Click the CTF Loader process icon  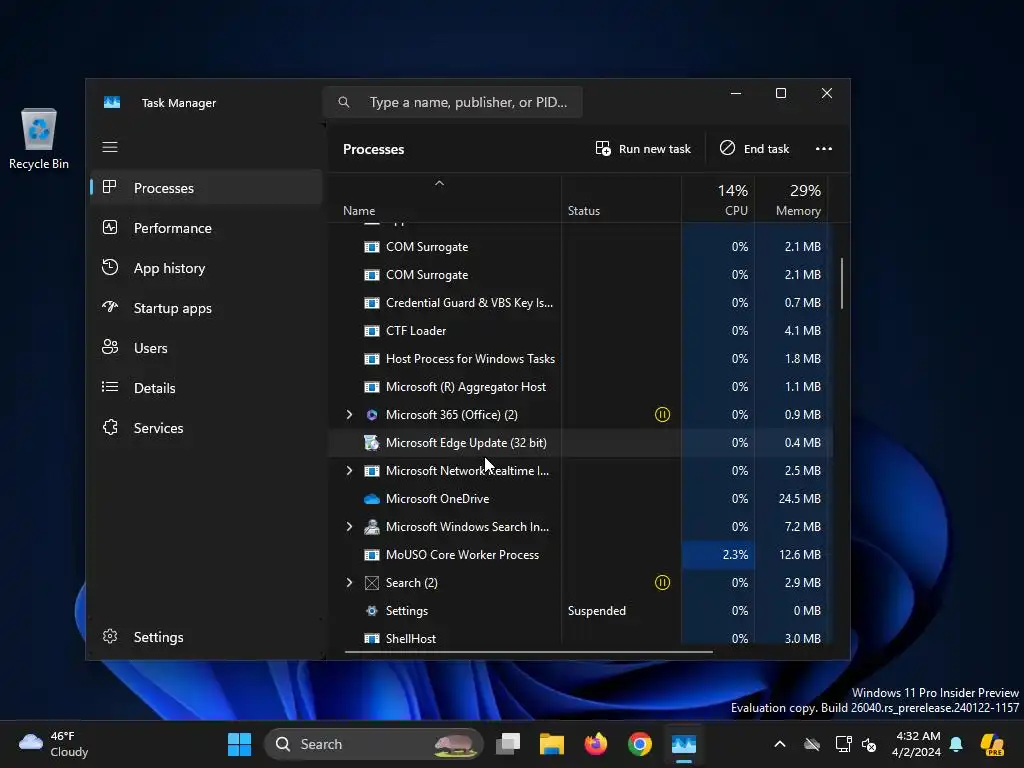(x=372, y=331)
